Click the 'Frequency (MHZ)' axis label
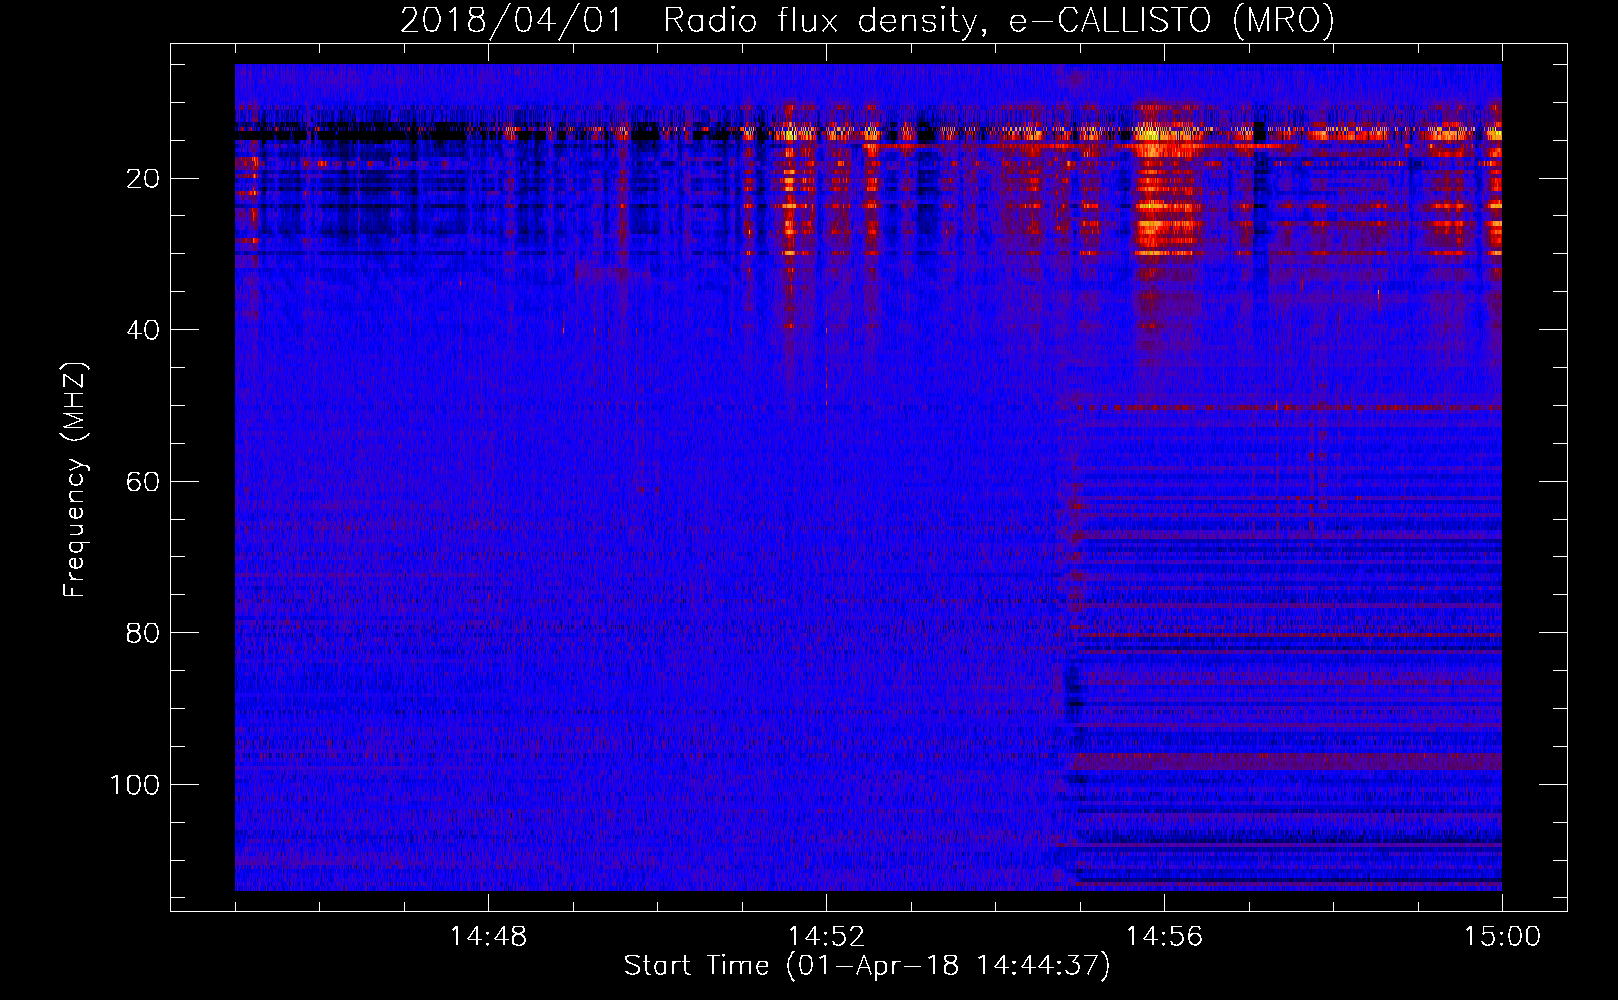The image size is (1618, 1000). (75, 479)
